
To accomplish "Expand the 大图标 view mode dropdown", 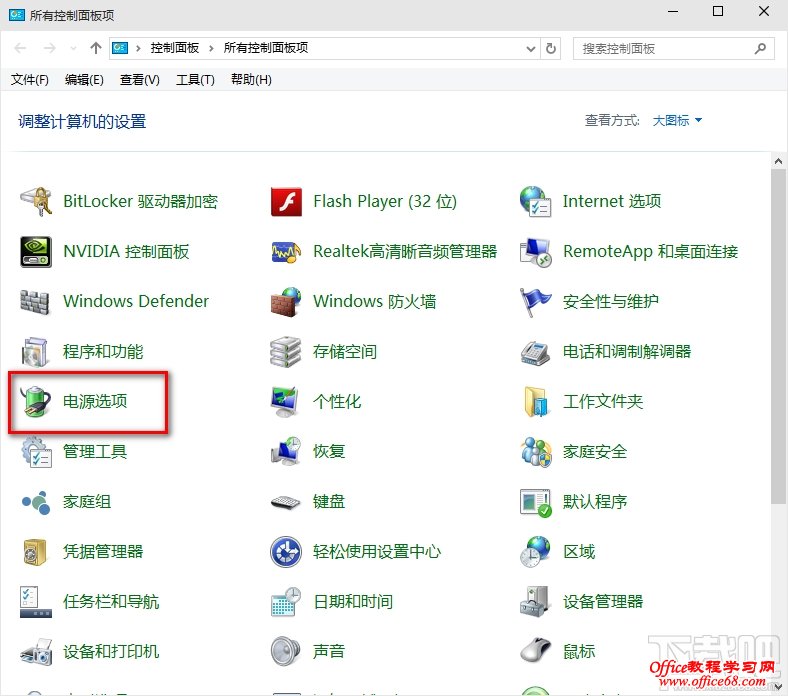I will (x=677, y=121).
